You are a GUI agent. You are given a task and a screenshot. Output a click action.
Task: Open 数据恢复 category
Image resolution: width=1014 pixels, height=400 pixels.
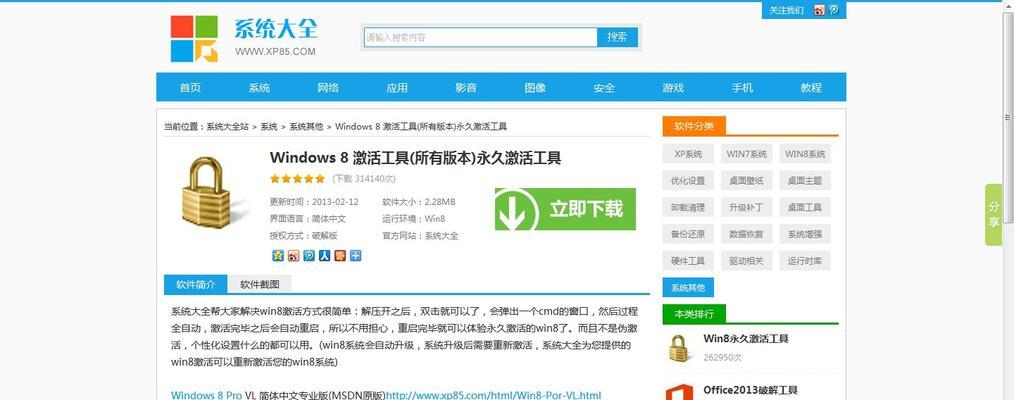pos(746,234)
